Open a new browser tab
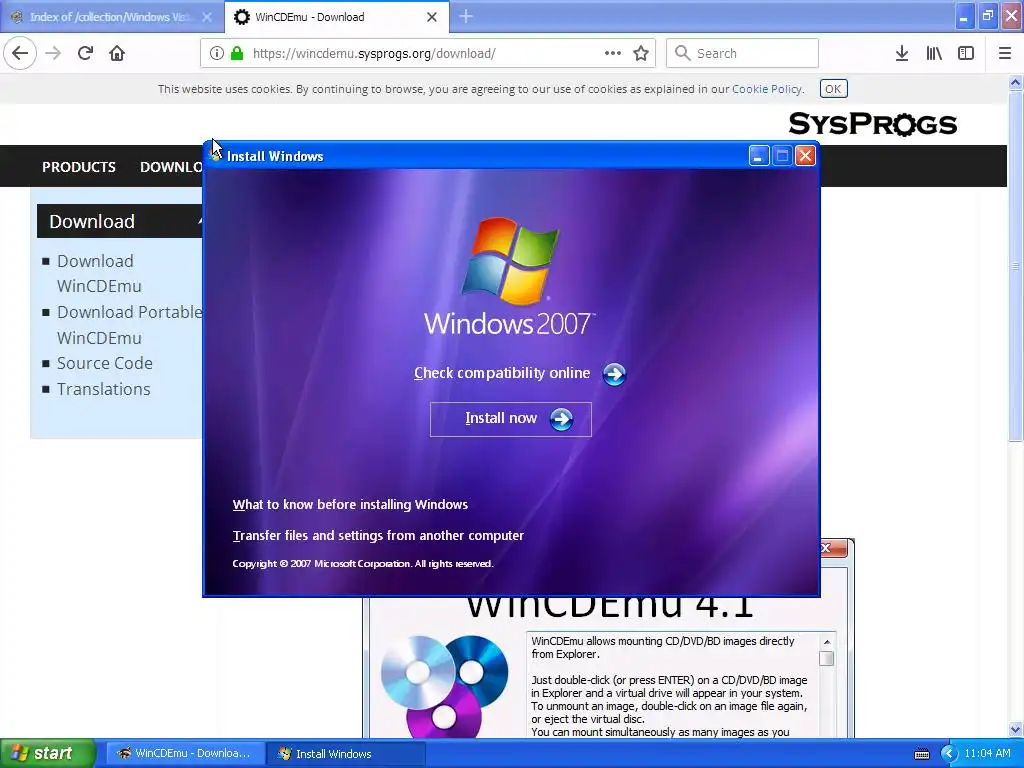The image size is (1024, 768). pos(466,16)
